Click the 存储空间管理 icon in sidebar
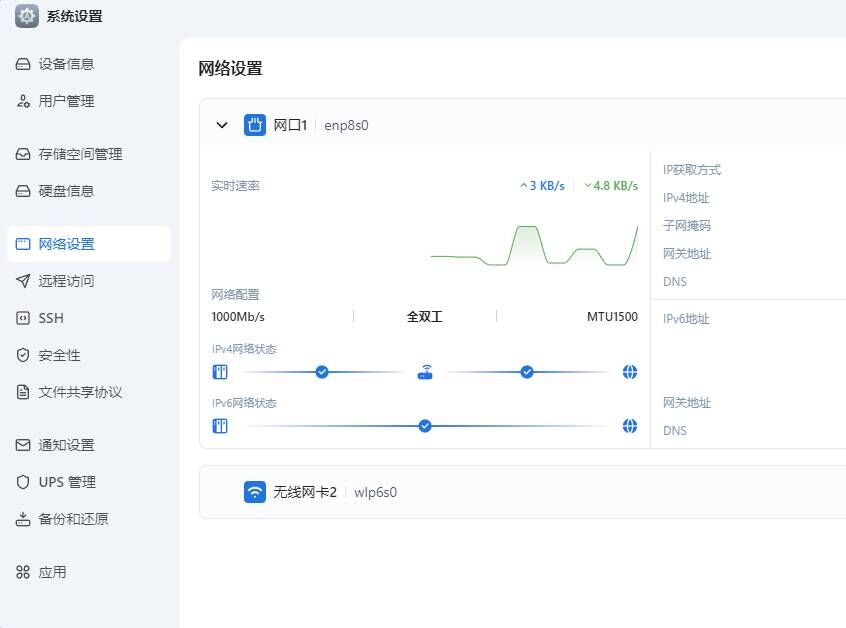 pos(23,154)
